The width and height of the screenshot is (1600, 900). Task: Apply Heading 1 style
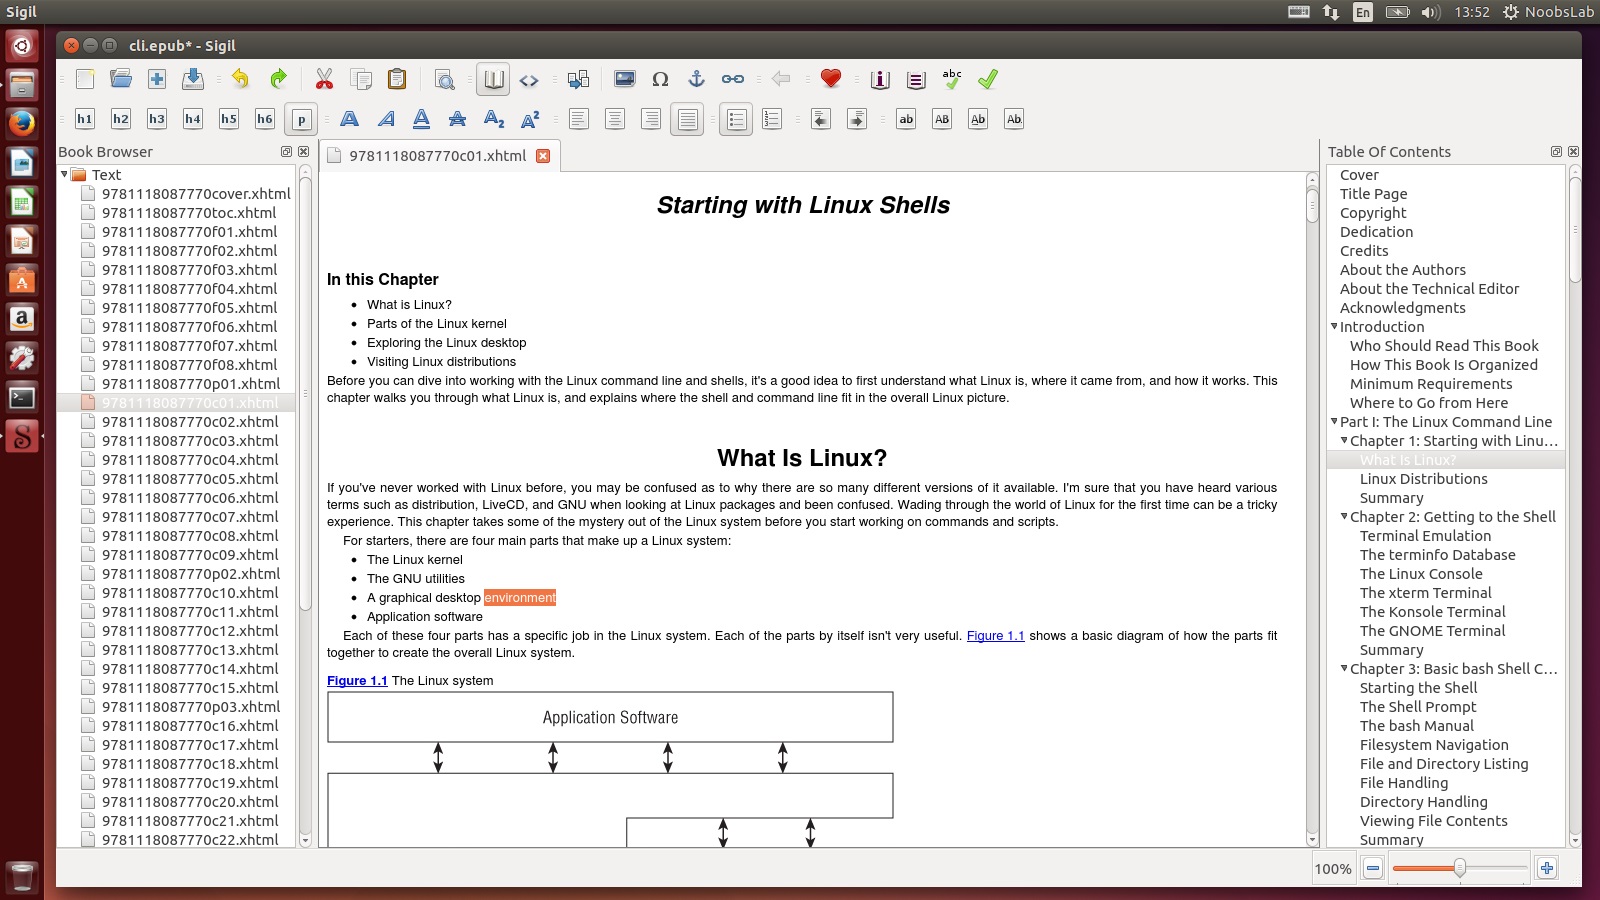click(85, 119)
